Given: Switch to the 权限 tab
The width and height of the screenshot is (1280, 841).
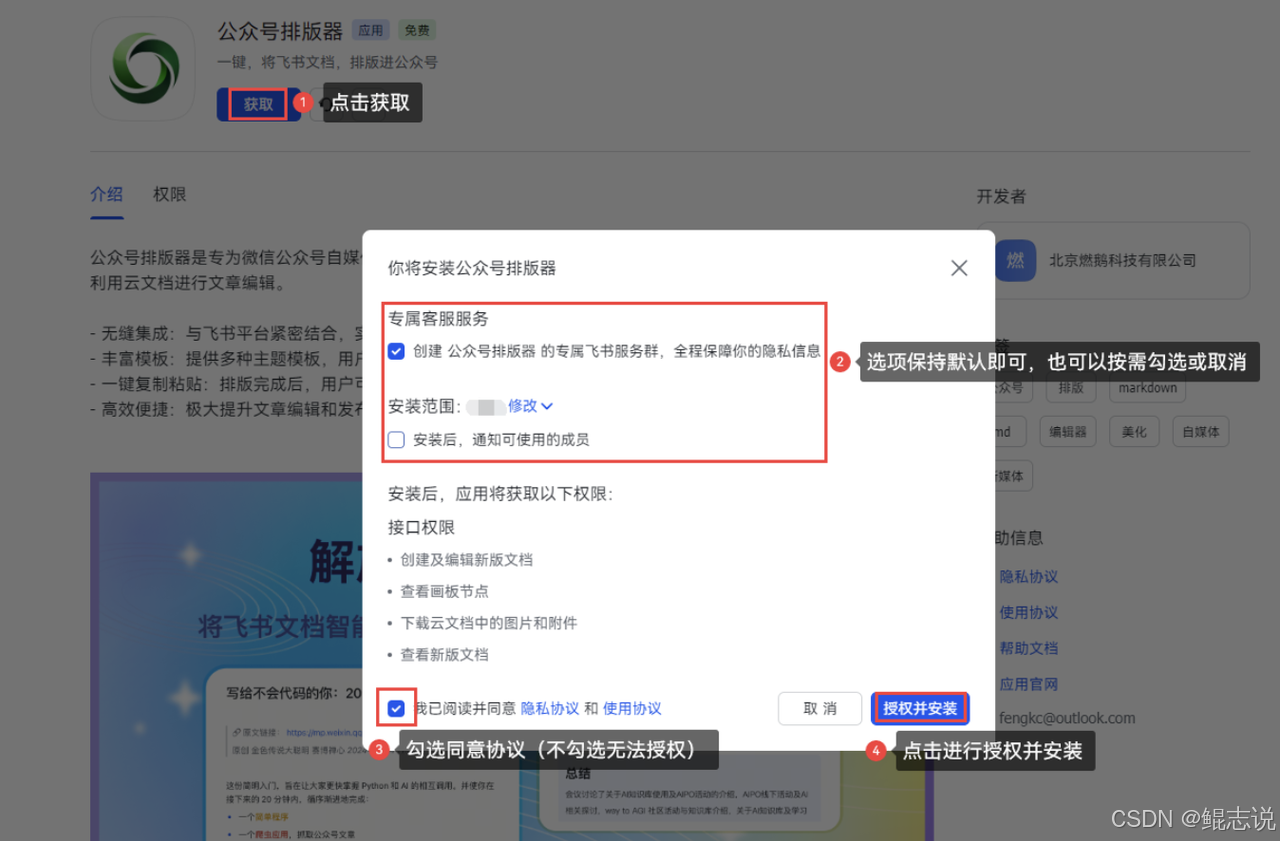Looking at the screenshot, I should click(170, 195).
